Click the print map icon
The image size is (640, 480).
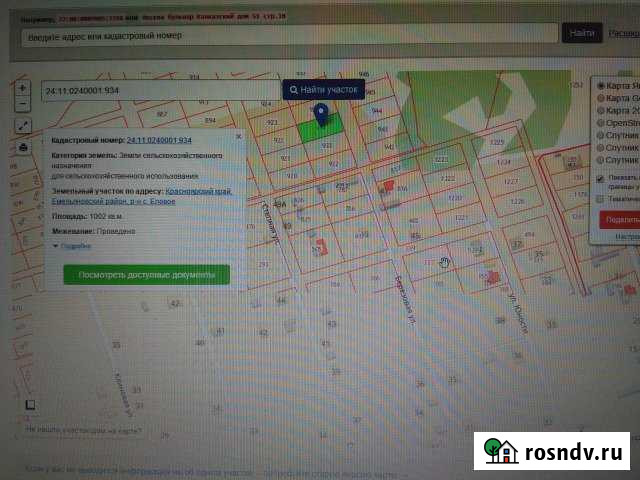point(22,148)
